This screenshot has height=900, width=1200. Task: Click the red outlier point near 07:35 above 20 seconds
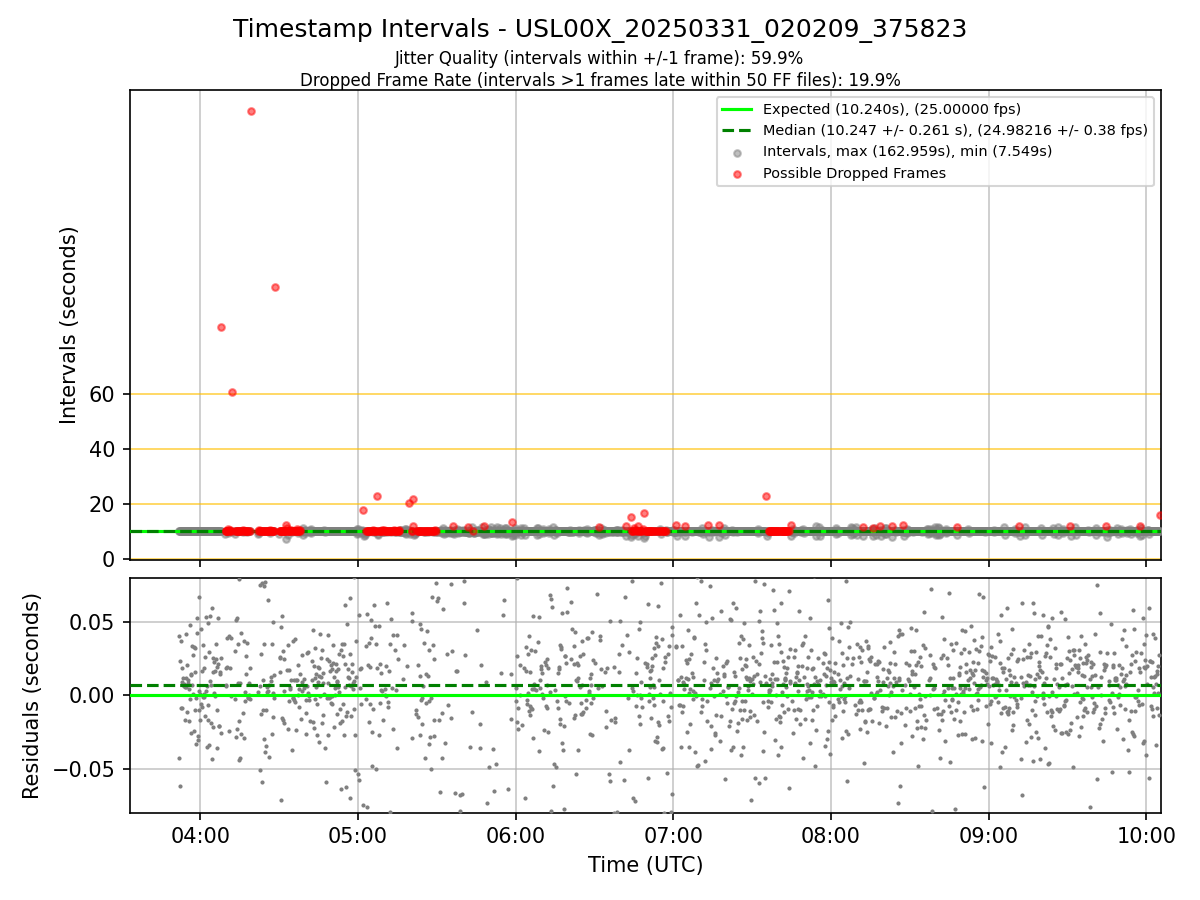click(766, 496)
